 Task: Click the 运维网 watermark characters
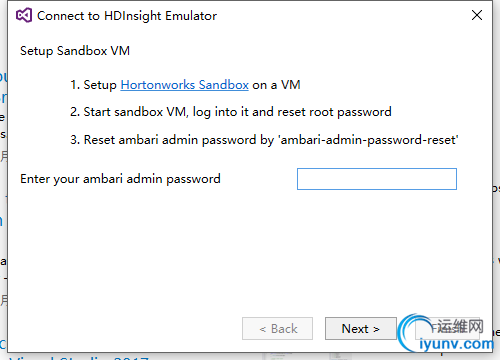tap(460, 326)
